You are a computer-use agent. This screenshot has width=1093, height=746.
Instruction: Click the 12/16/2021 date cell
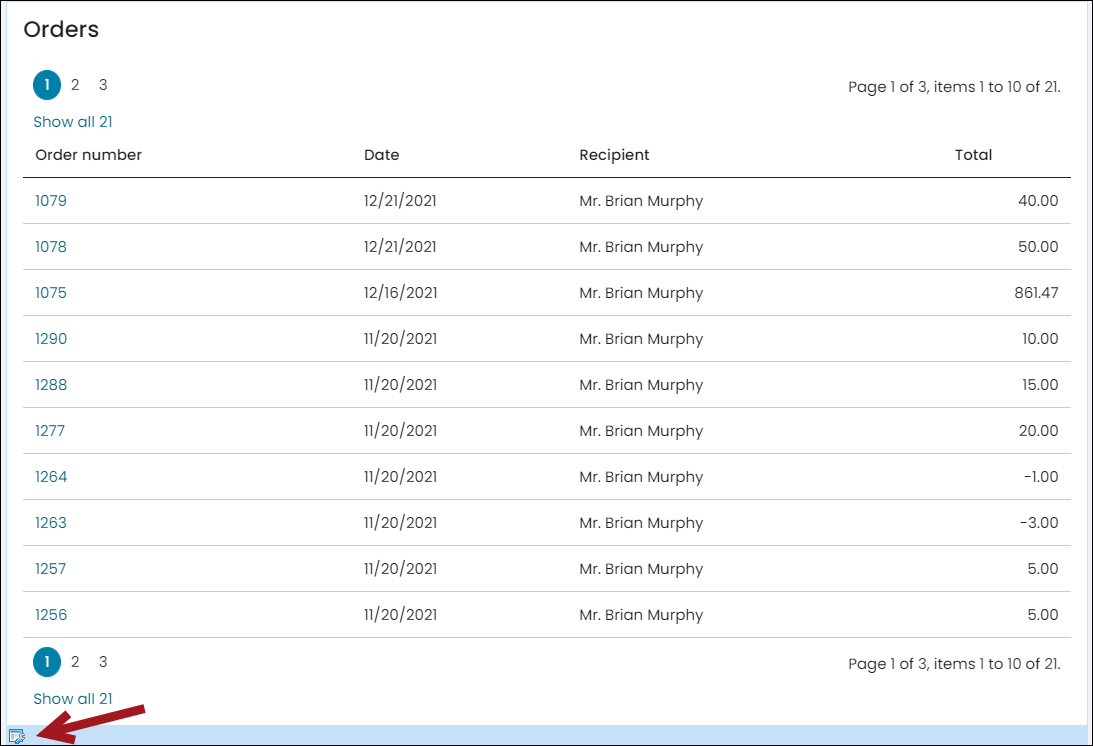click(x=400, y=293)
